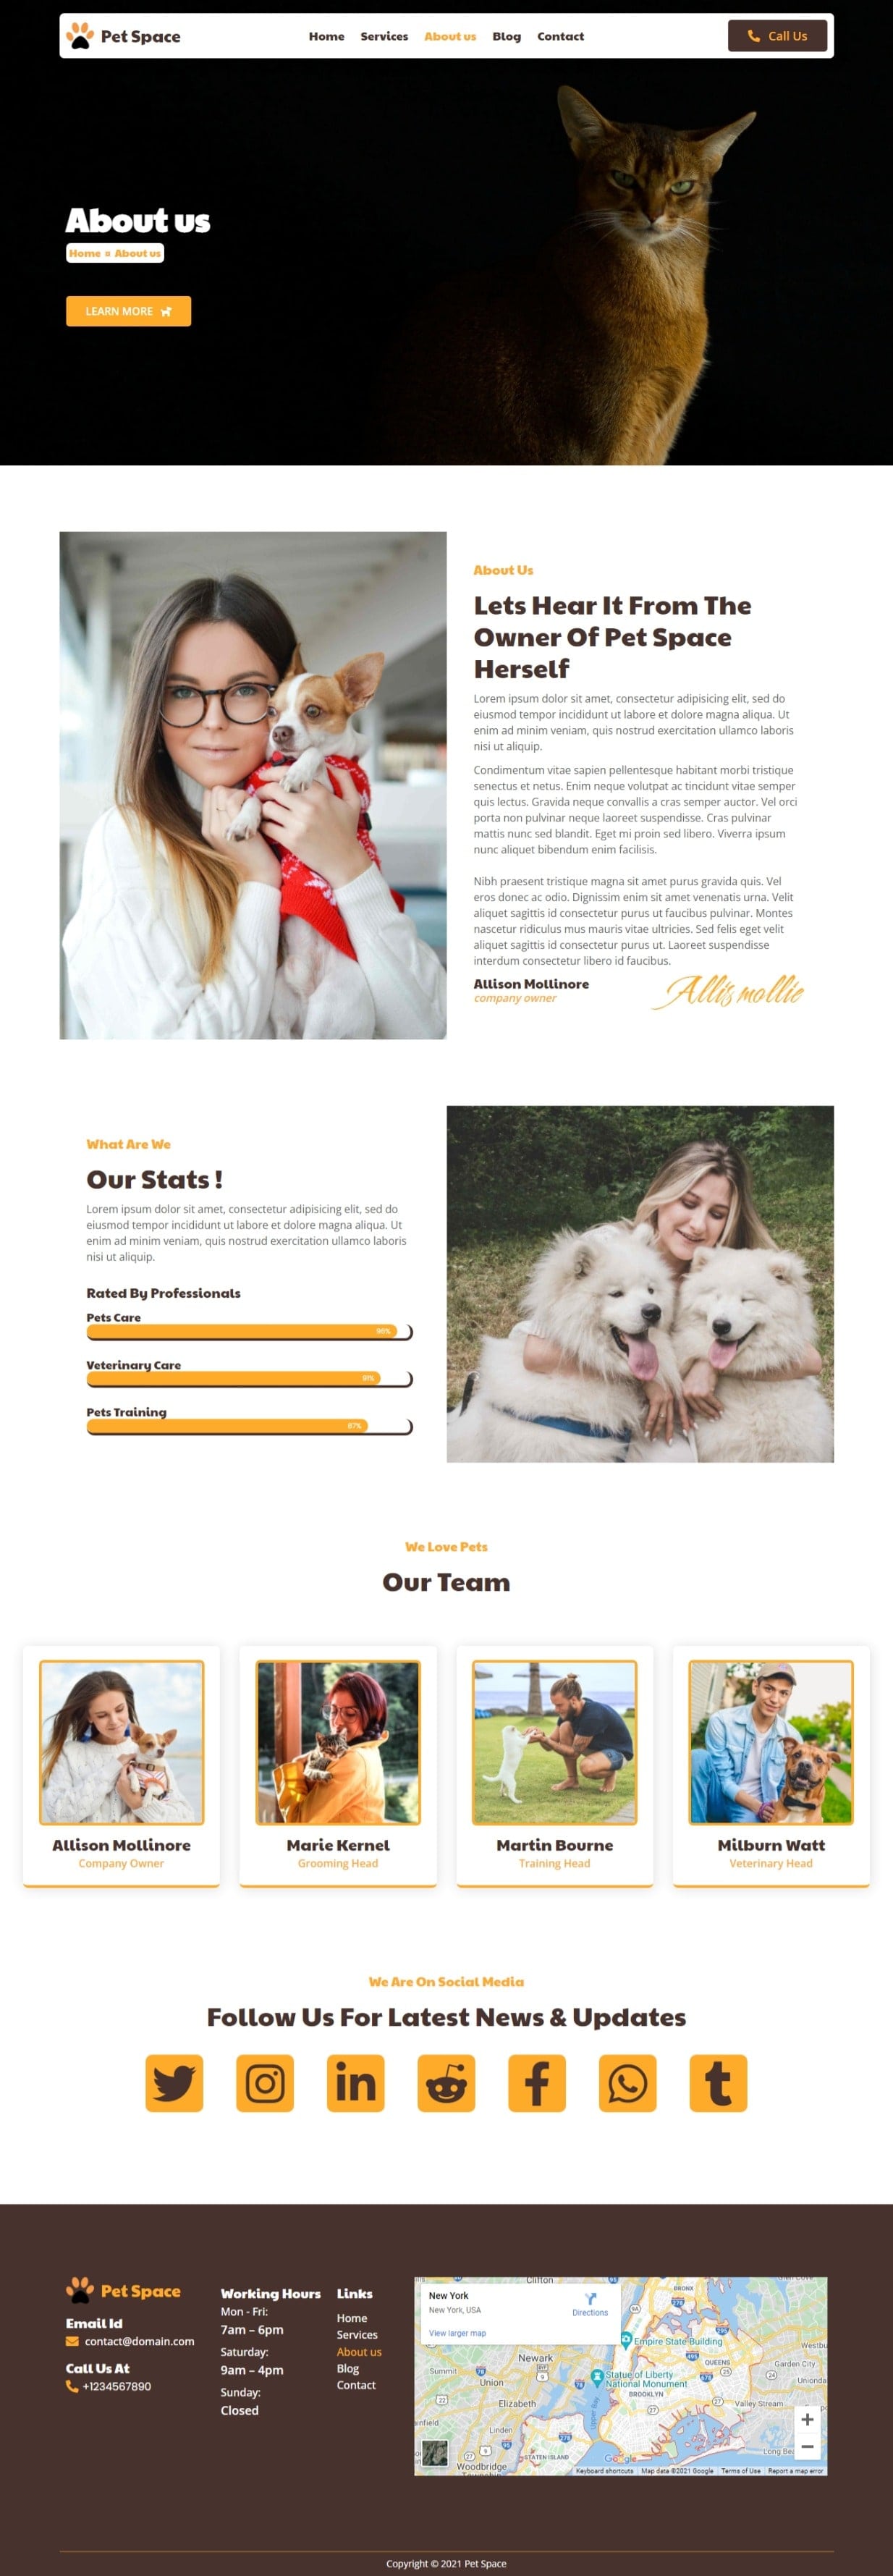Open the Facebook social icon
This screenshot has width=893, height=2576.
tap(537, 2083)
